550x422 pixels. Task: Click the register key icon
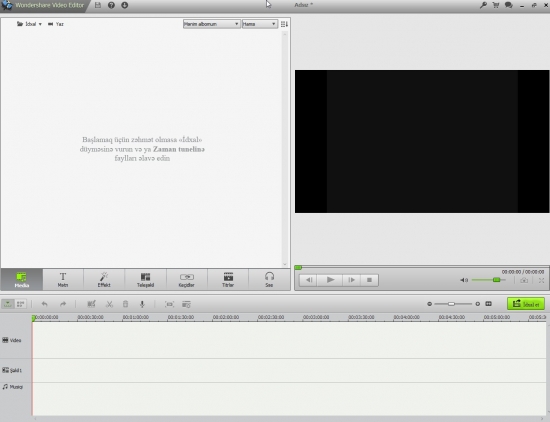tap(483, 5)
